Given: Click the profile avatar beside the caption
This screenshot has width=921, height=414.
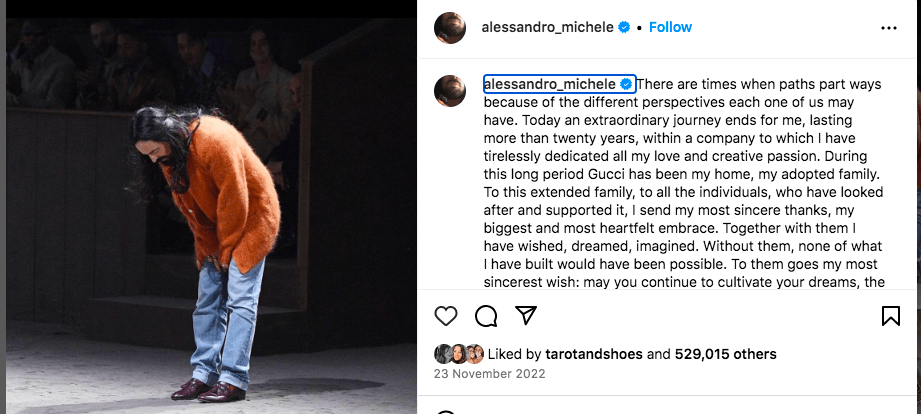Looking at the screenshot, I should pos(450,90).
